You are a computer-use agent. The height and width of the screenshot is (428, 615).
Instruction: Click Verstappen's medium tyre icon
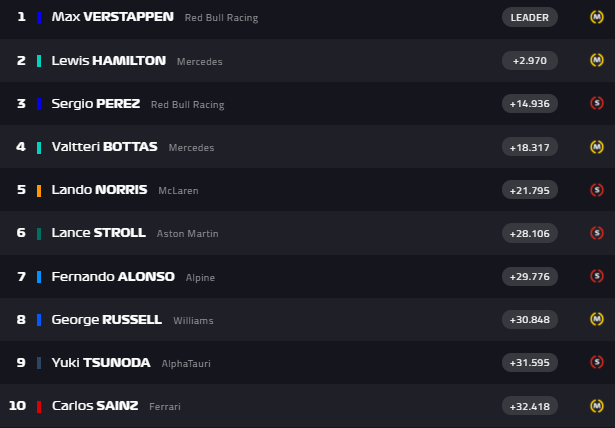[x=596, y=17]
